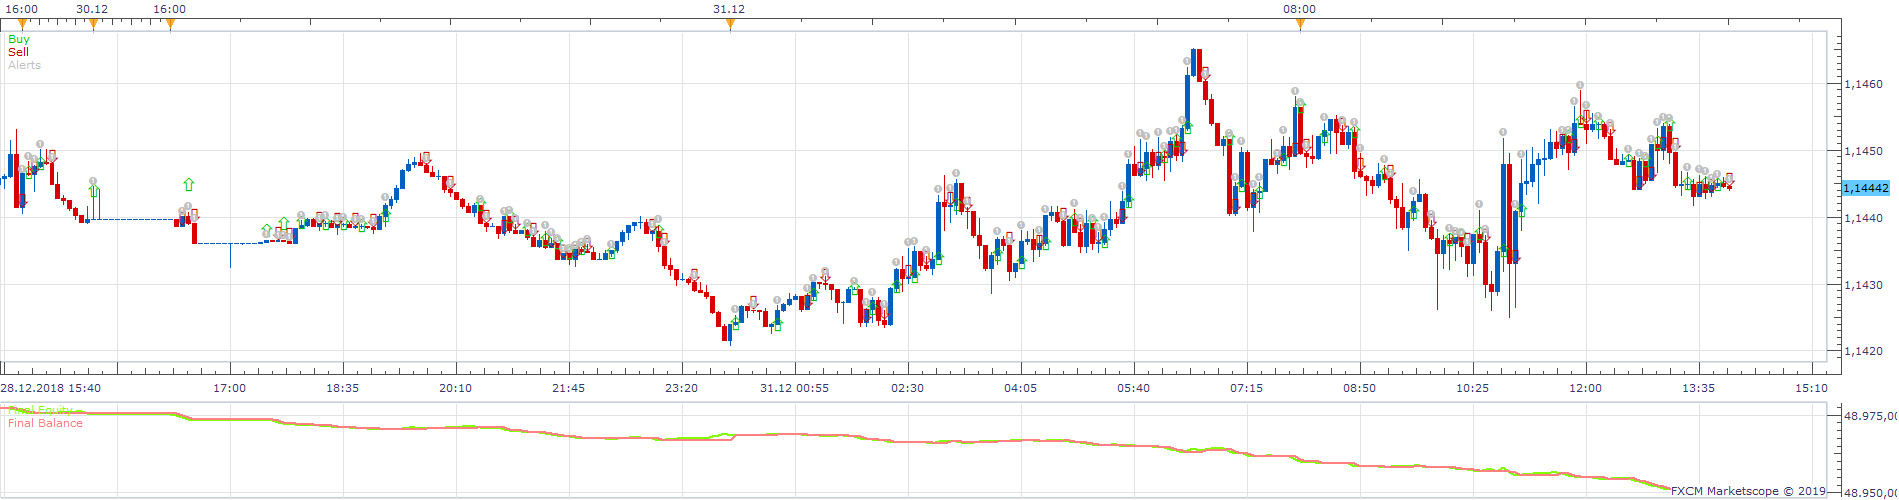The image size is (1899, 500).
Task: Click the 1,1460 price axis label
Action: tap(1863, 85)
